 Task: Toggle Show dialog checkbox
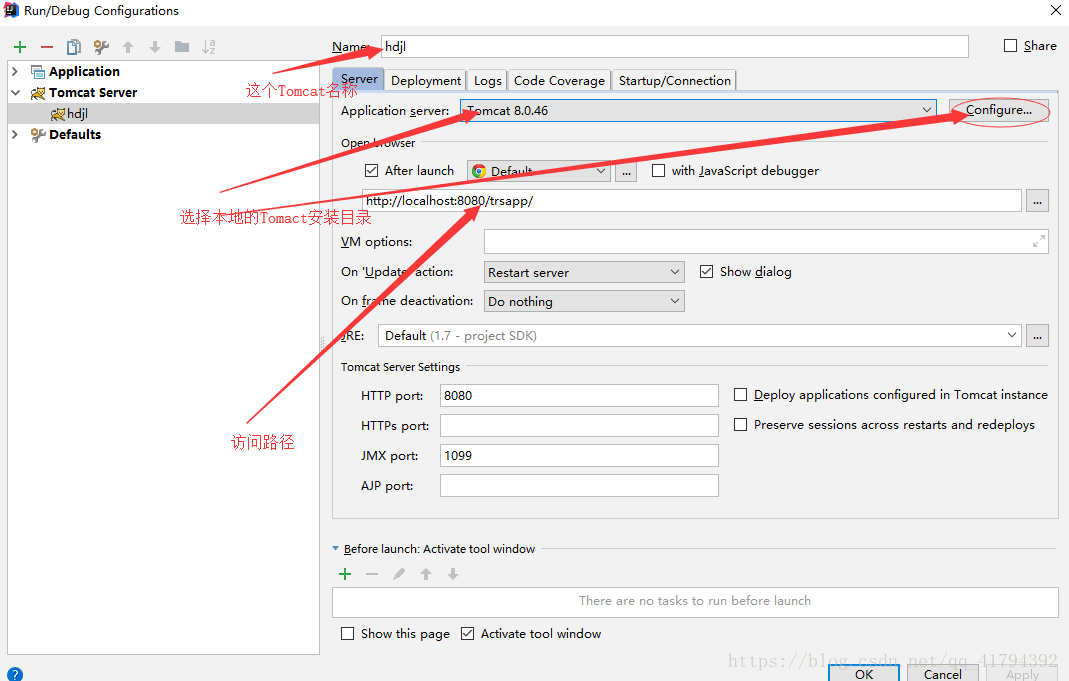click(706, 271)
